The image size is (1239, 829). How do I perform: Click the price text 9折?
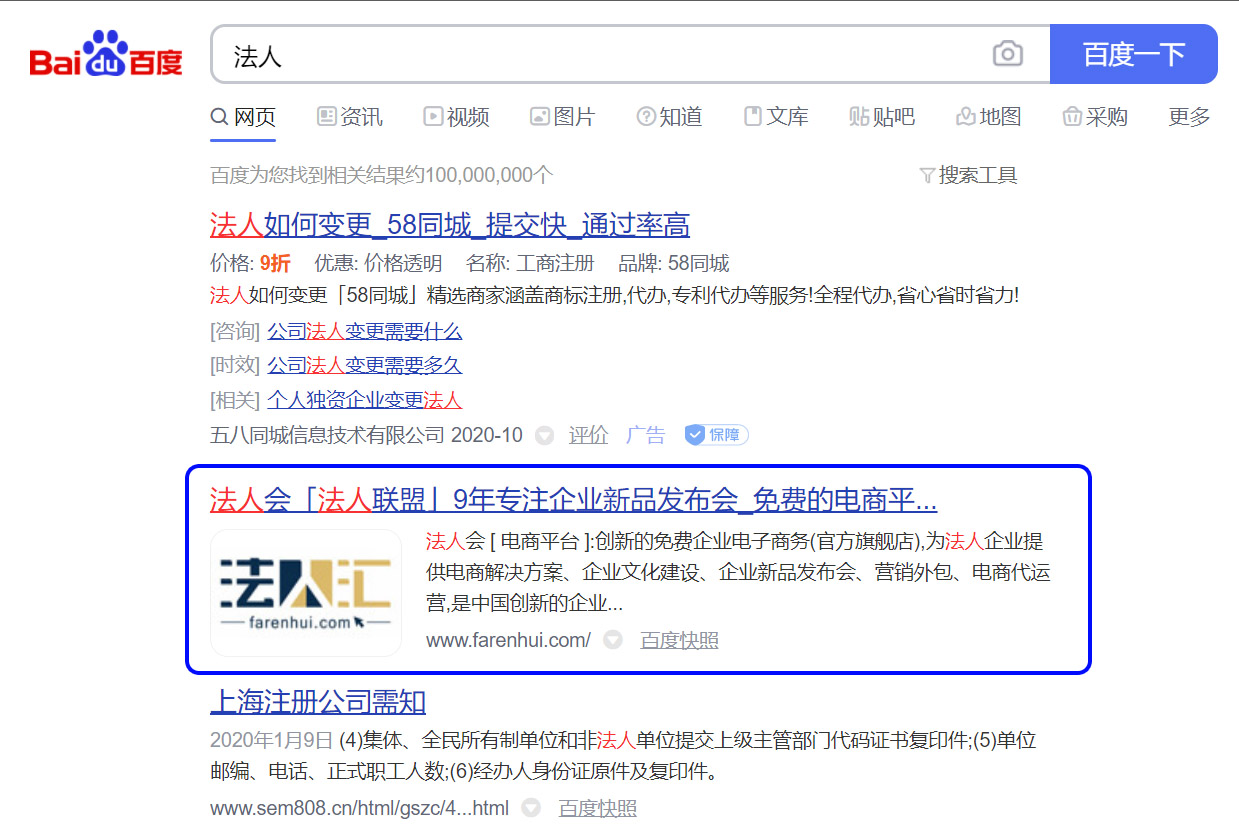pyautogui.click(x=275, y=264)
